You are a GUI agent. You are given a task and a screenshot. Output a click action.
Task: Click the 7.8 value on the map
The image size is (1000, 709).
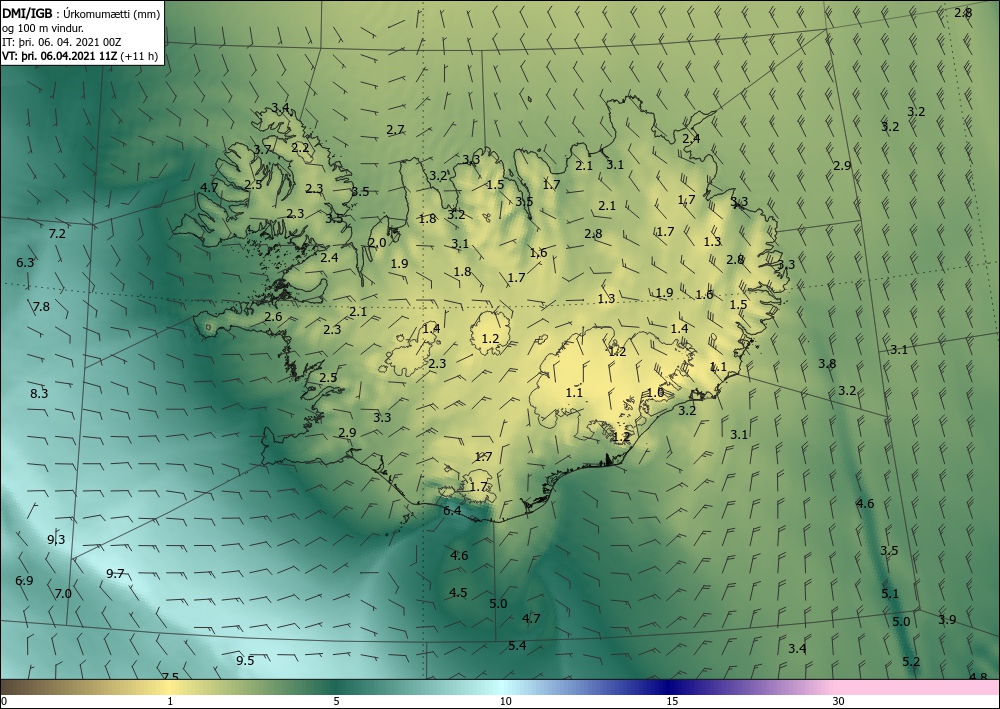[x=41, y=307]
